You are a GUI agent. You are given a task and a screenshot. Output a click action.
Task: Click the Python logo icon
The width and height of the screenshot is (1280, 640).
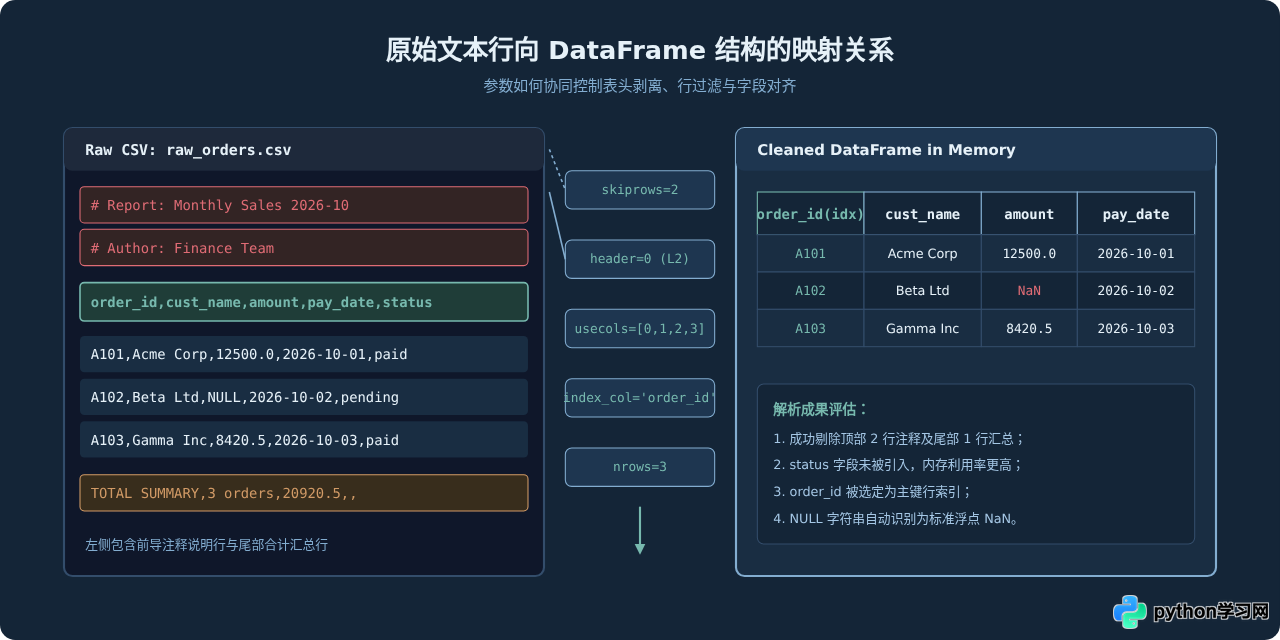[x=1130, y=611]
